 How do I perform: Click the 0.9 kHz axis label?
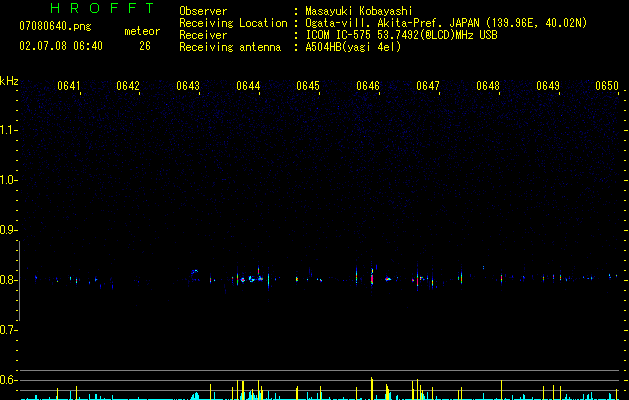[x=8, y=230]
